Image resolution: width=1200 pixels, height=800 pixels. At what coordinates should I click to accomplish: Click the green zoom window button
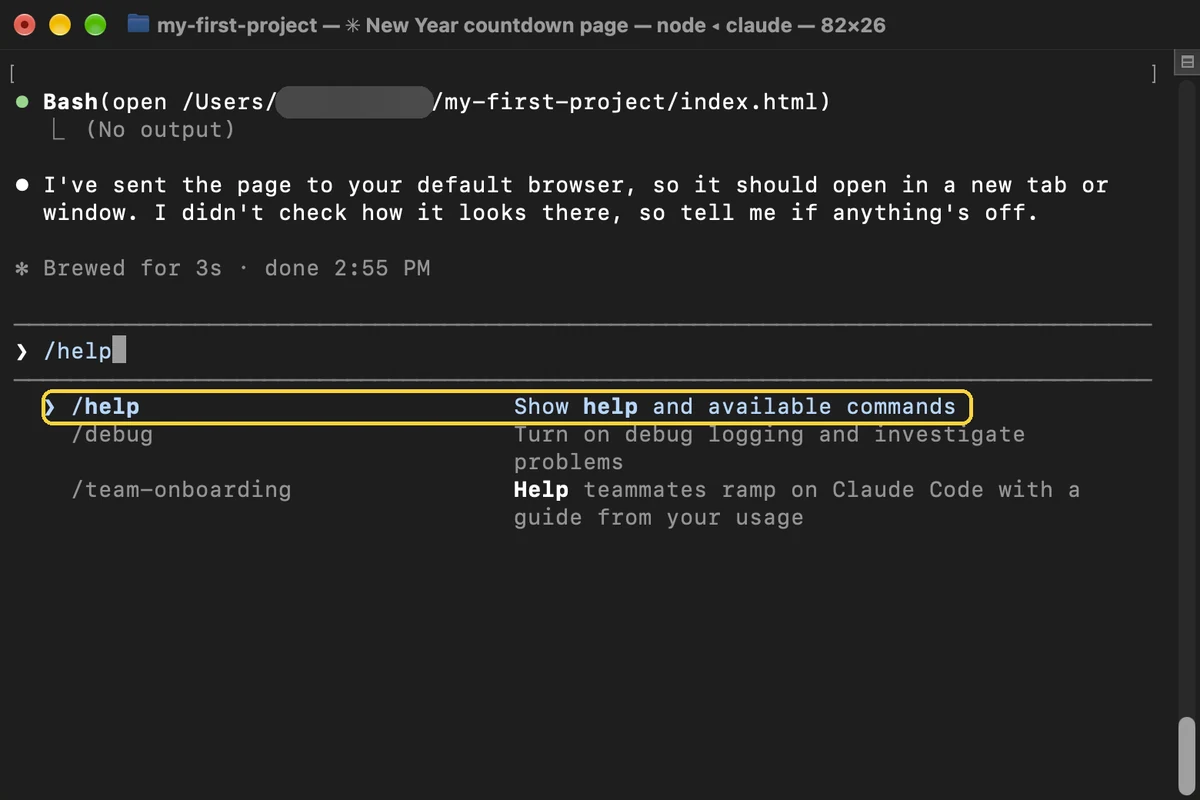(x=95, y=25)
